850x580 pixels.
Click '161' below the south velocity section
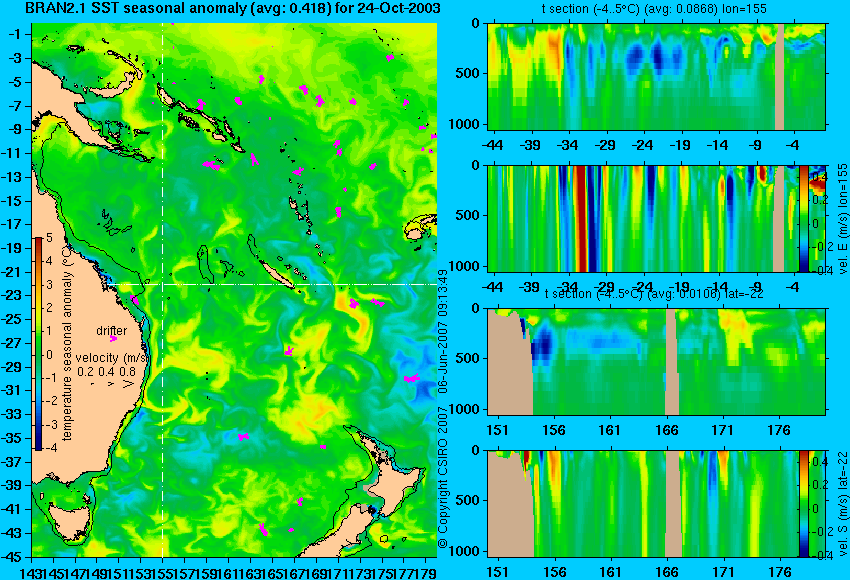tap(610, 572)
